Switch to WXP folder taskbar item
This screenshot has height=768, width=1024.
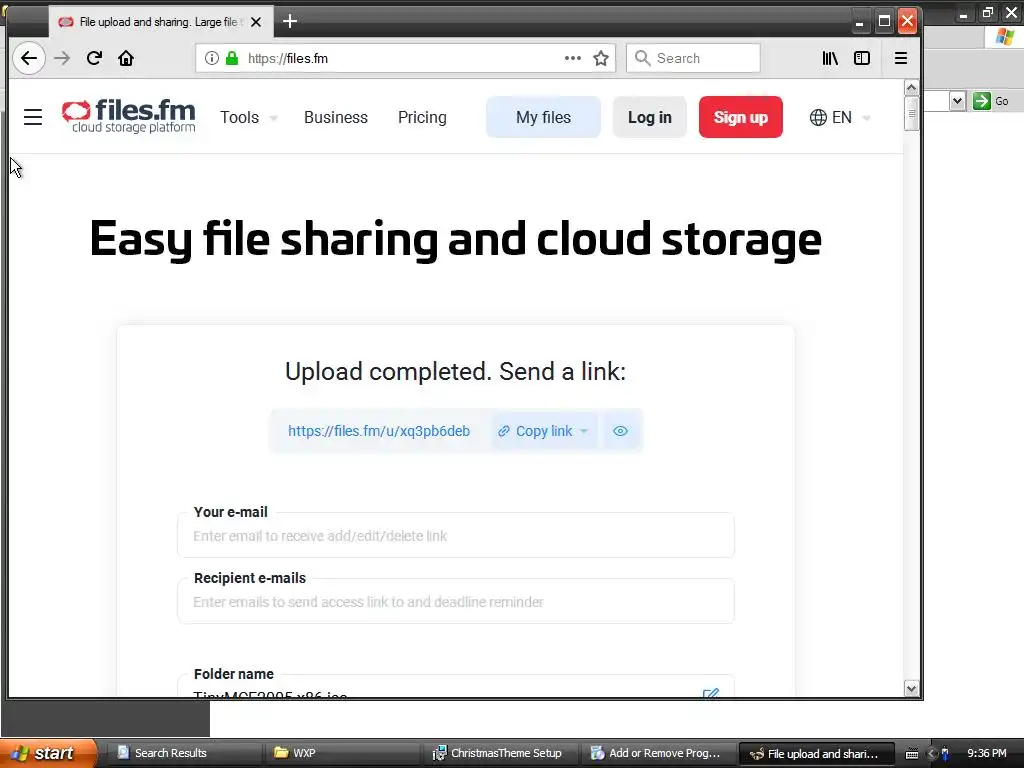342,753
